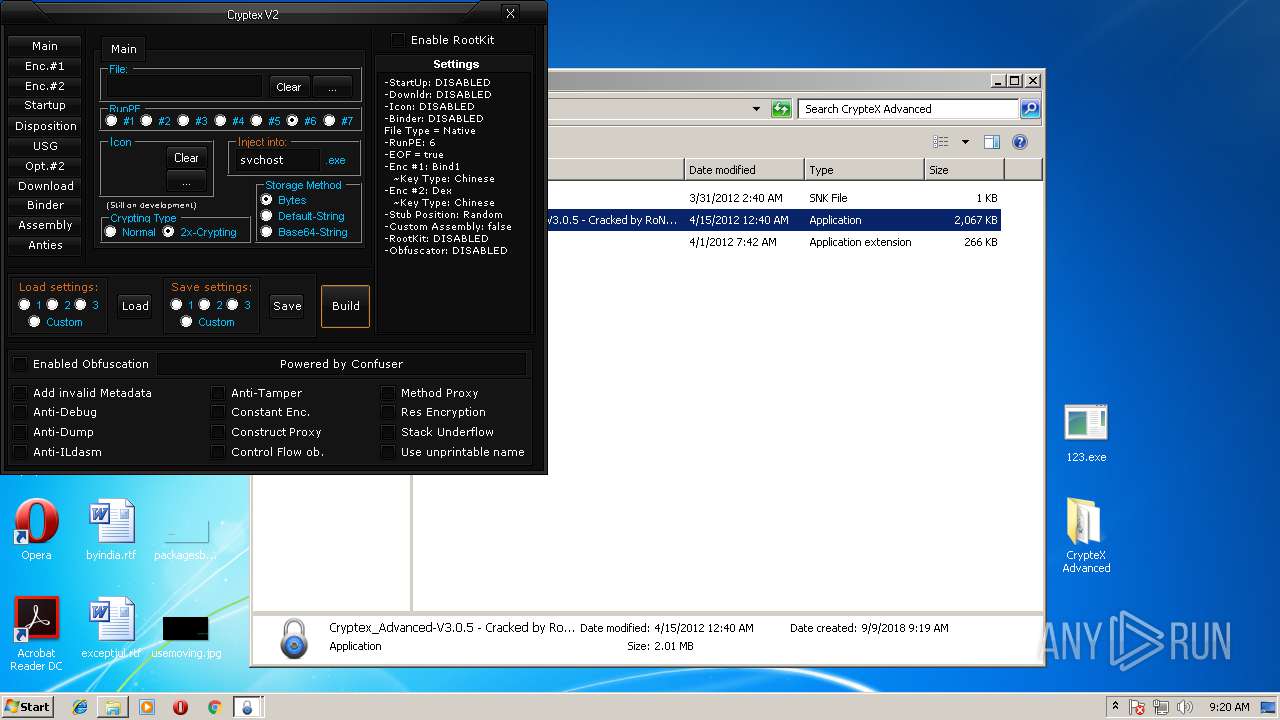Viewport: 1280px width, 720px height.
Task: Select Normal crypting type
Action: 110,232
